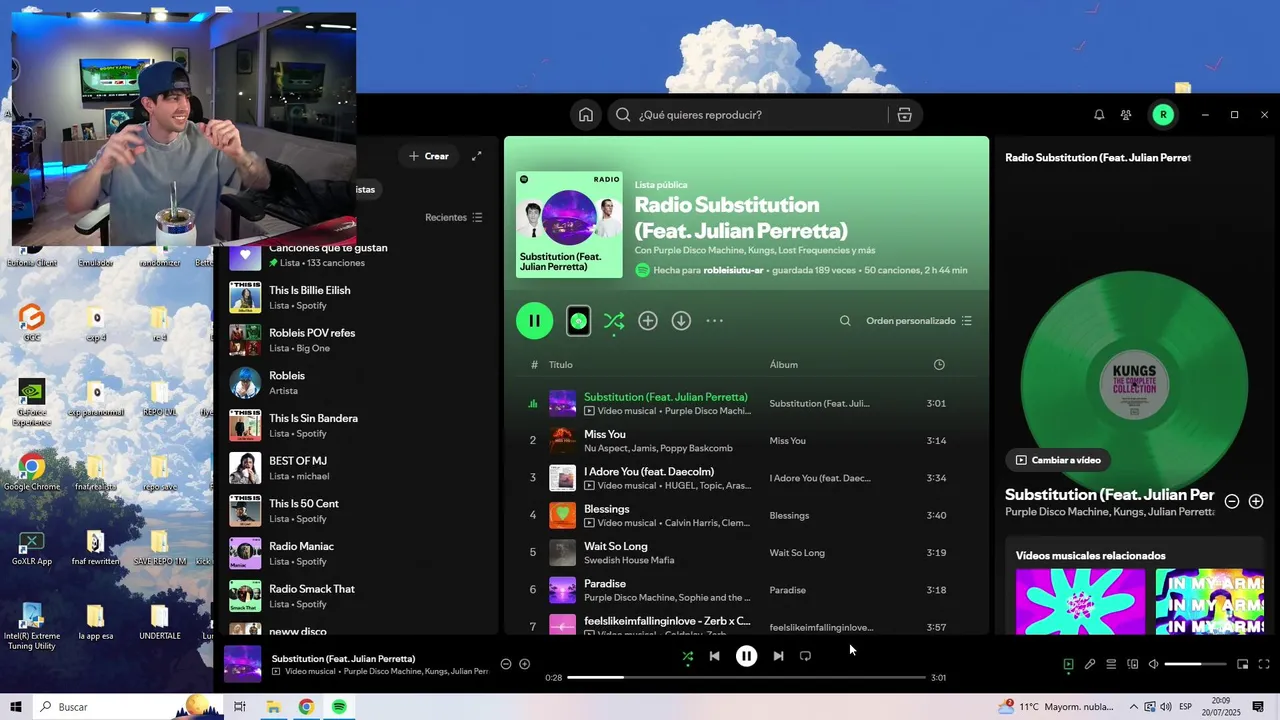Click the Radio Substitution playlist cover art
The height and width of the screenshot is (720, 1280).
[x=569, y=225]
